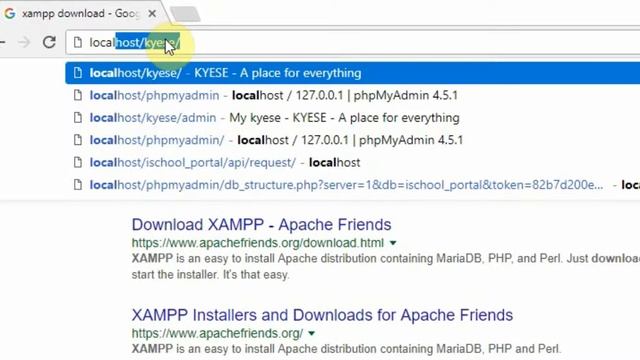The width and height of the screenshot is (640, 360).
Task: Click snippet 'XAMPP is an easy to install Apache distribution containing MariaDB, PHP and Perl.'
Action: (347, 349)
